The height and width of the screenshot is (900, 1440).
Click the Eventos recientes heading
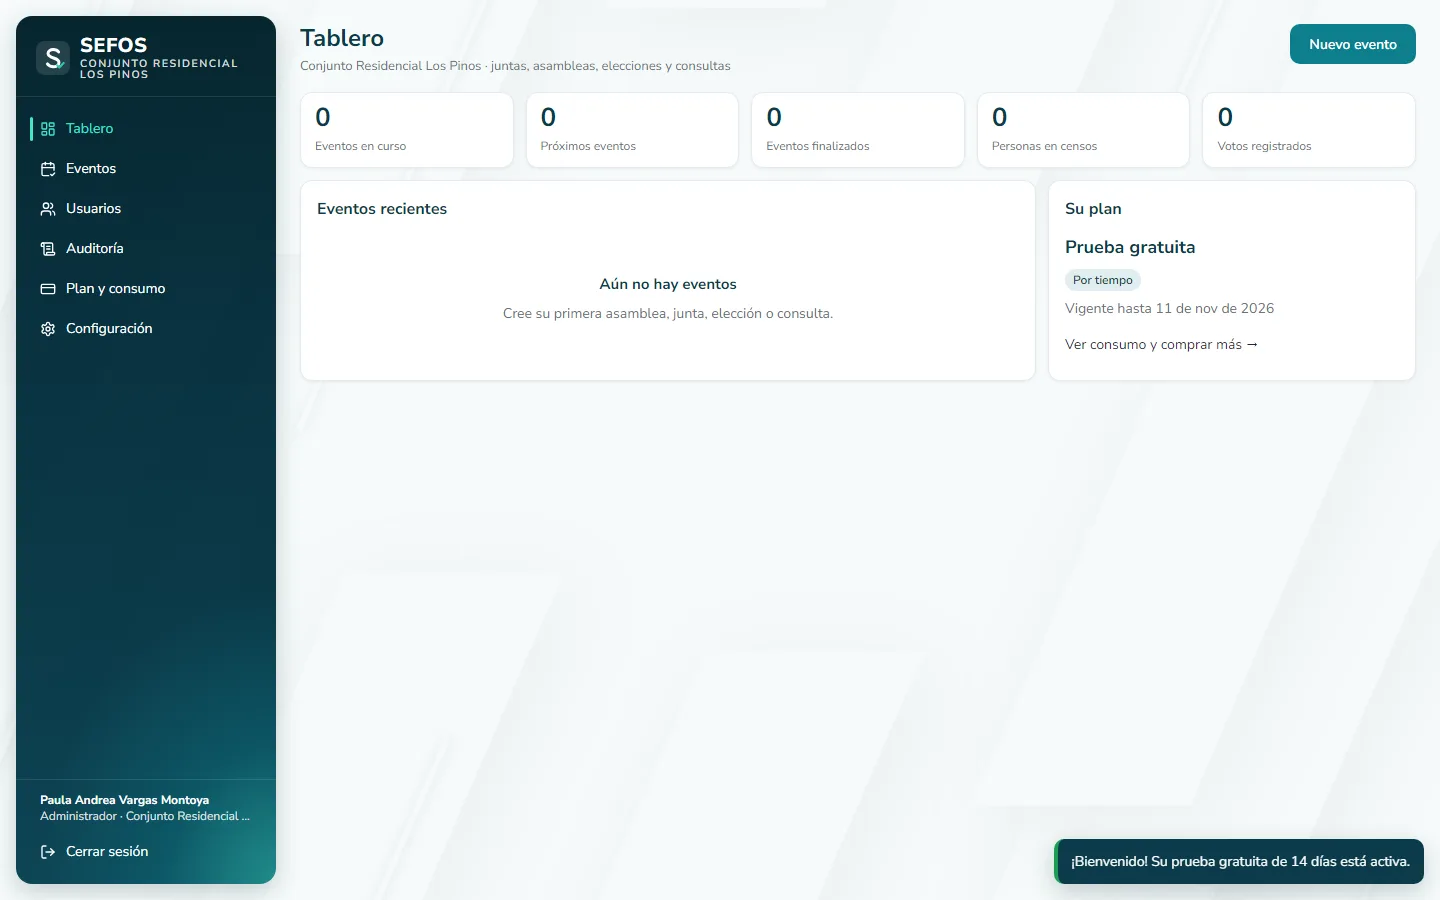382,209
